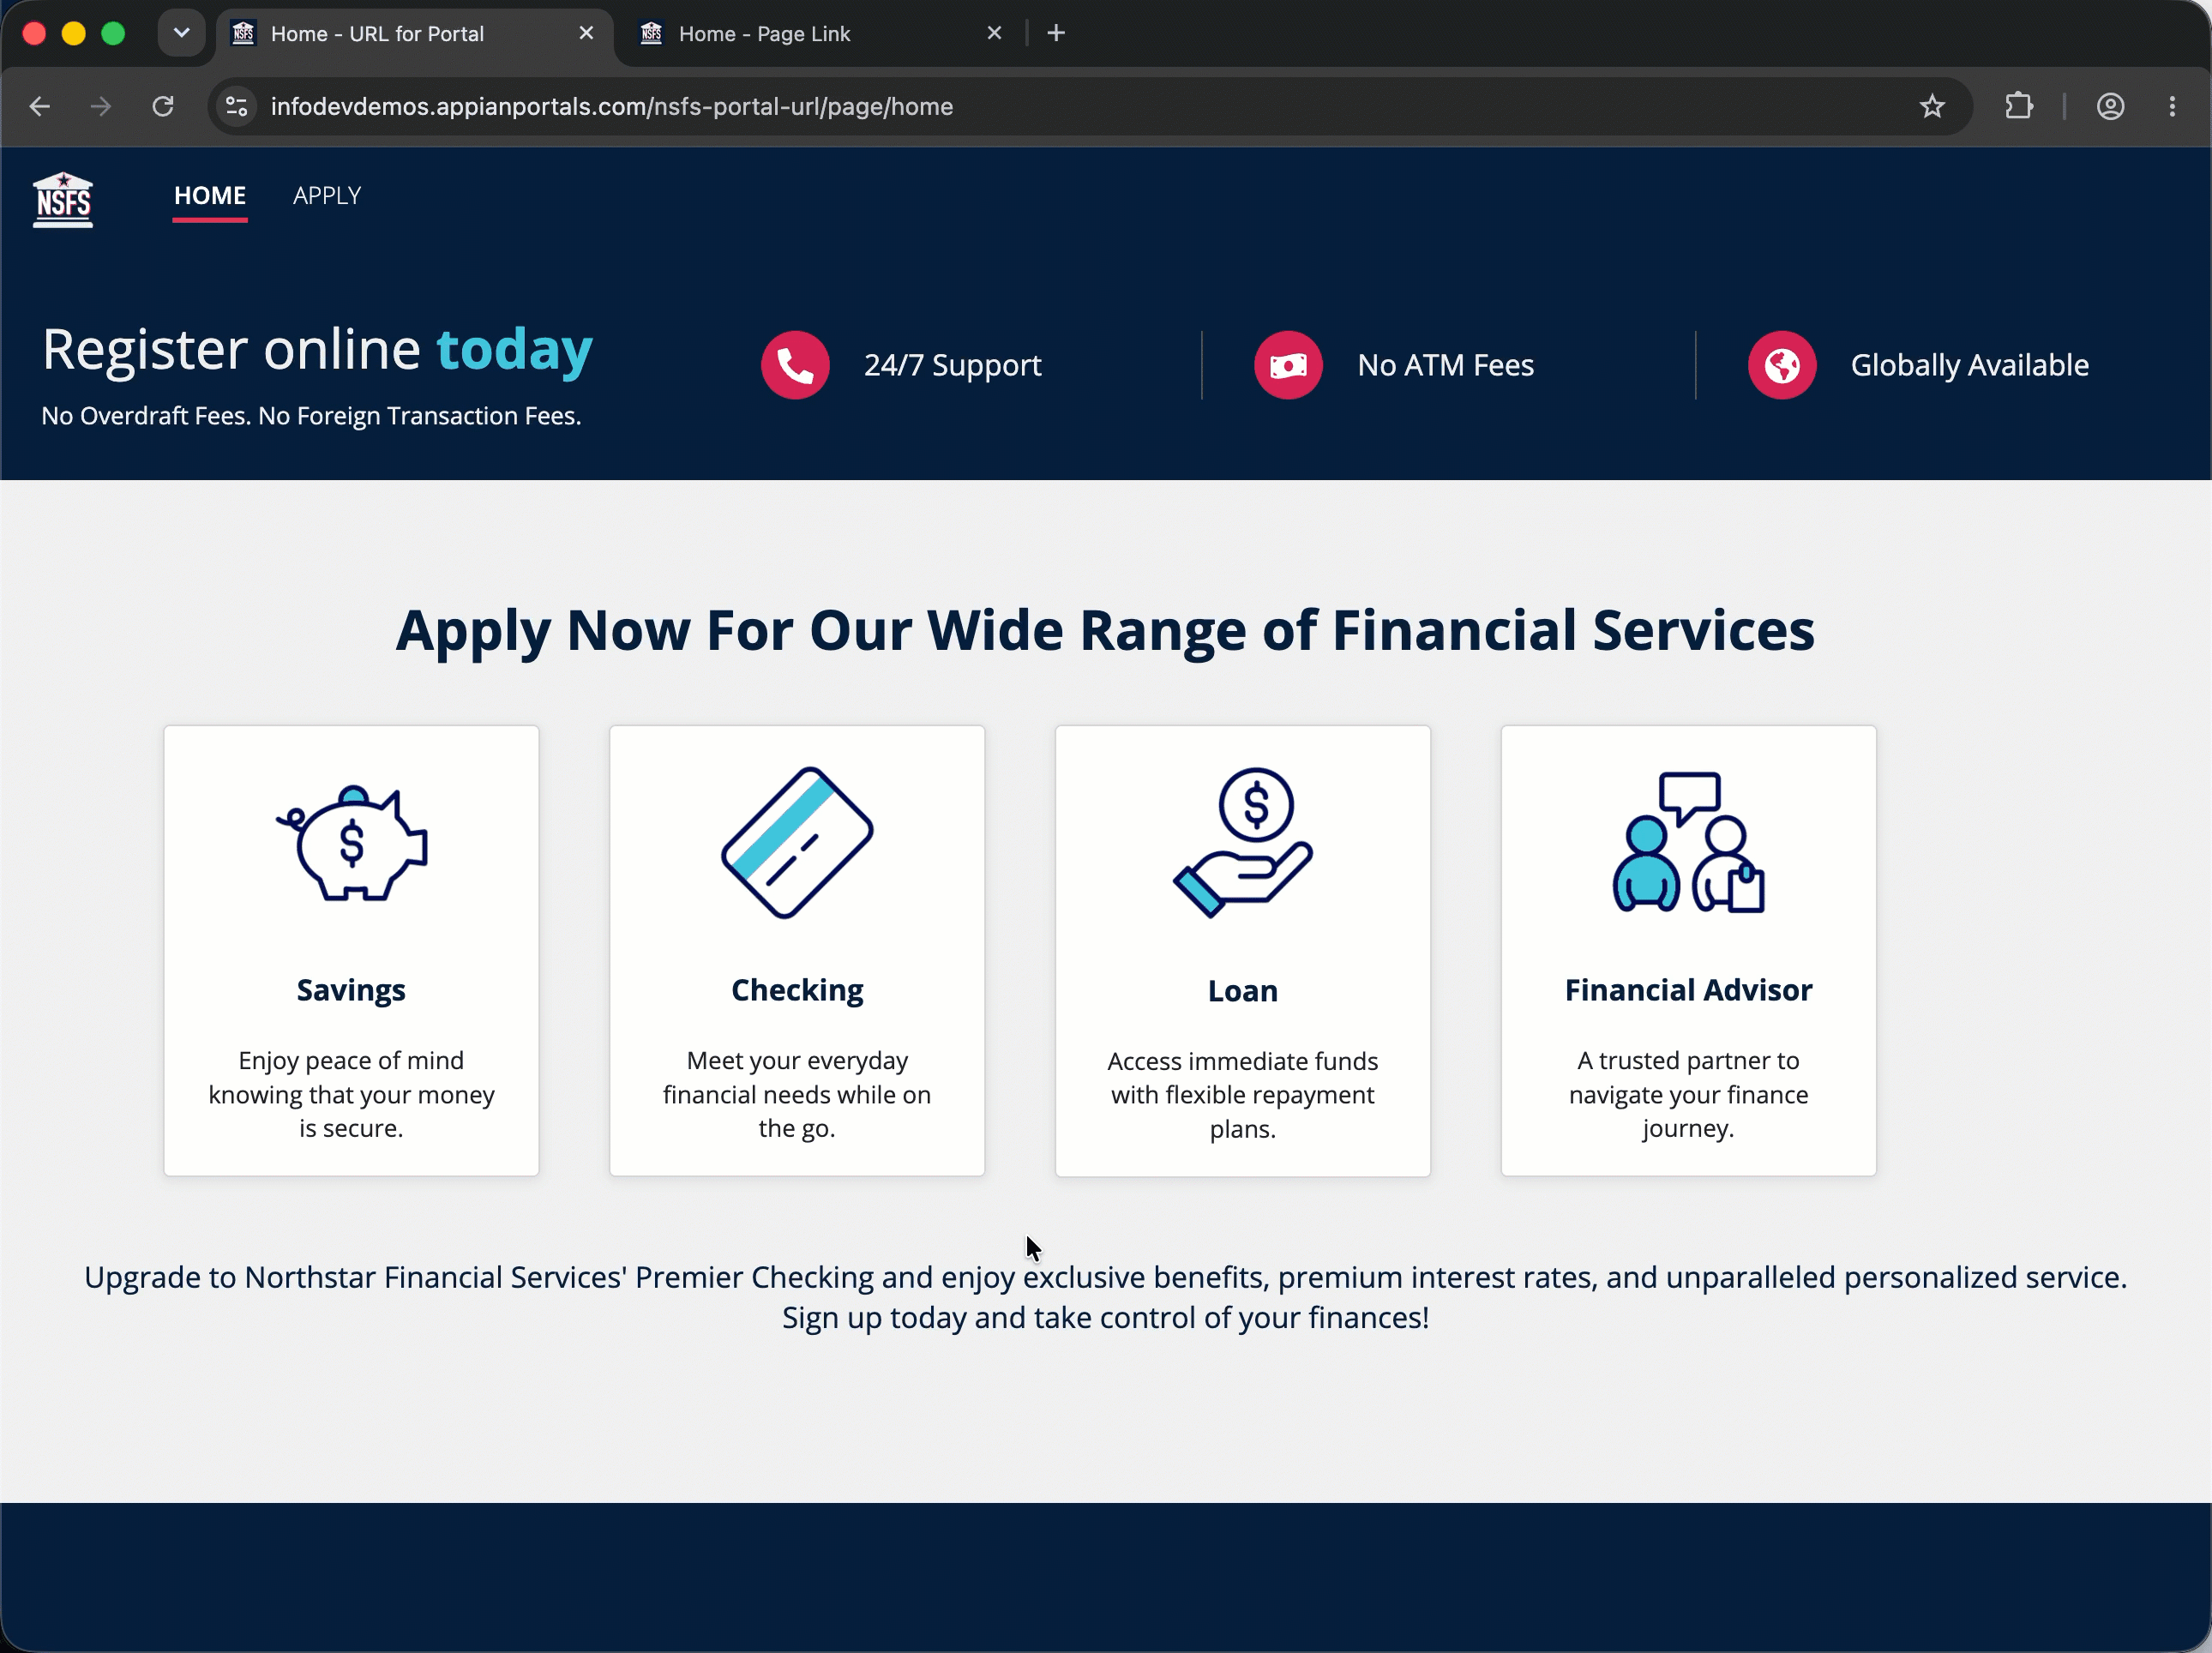2212x1653 pixels.
Task: Click 'Meet your everyday' checking description
Action: click(797, 1094)
